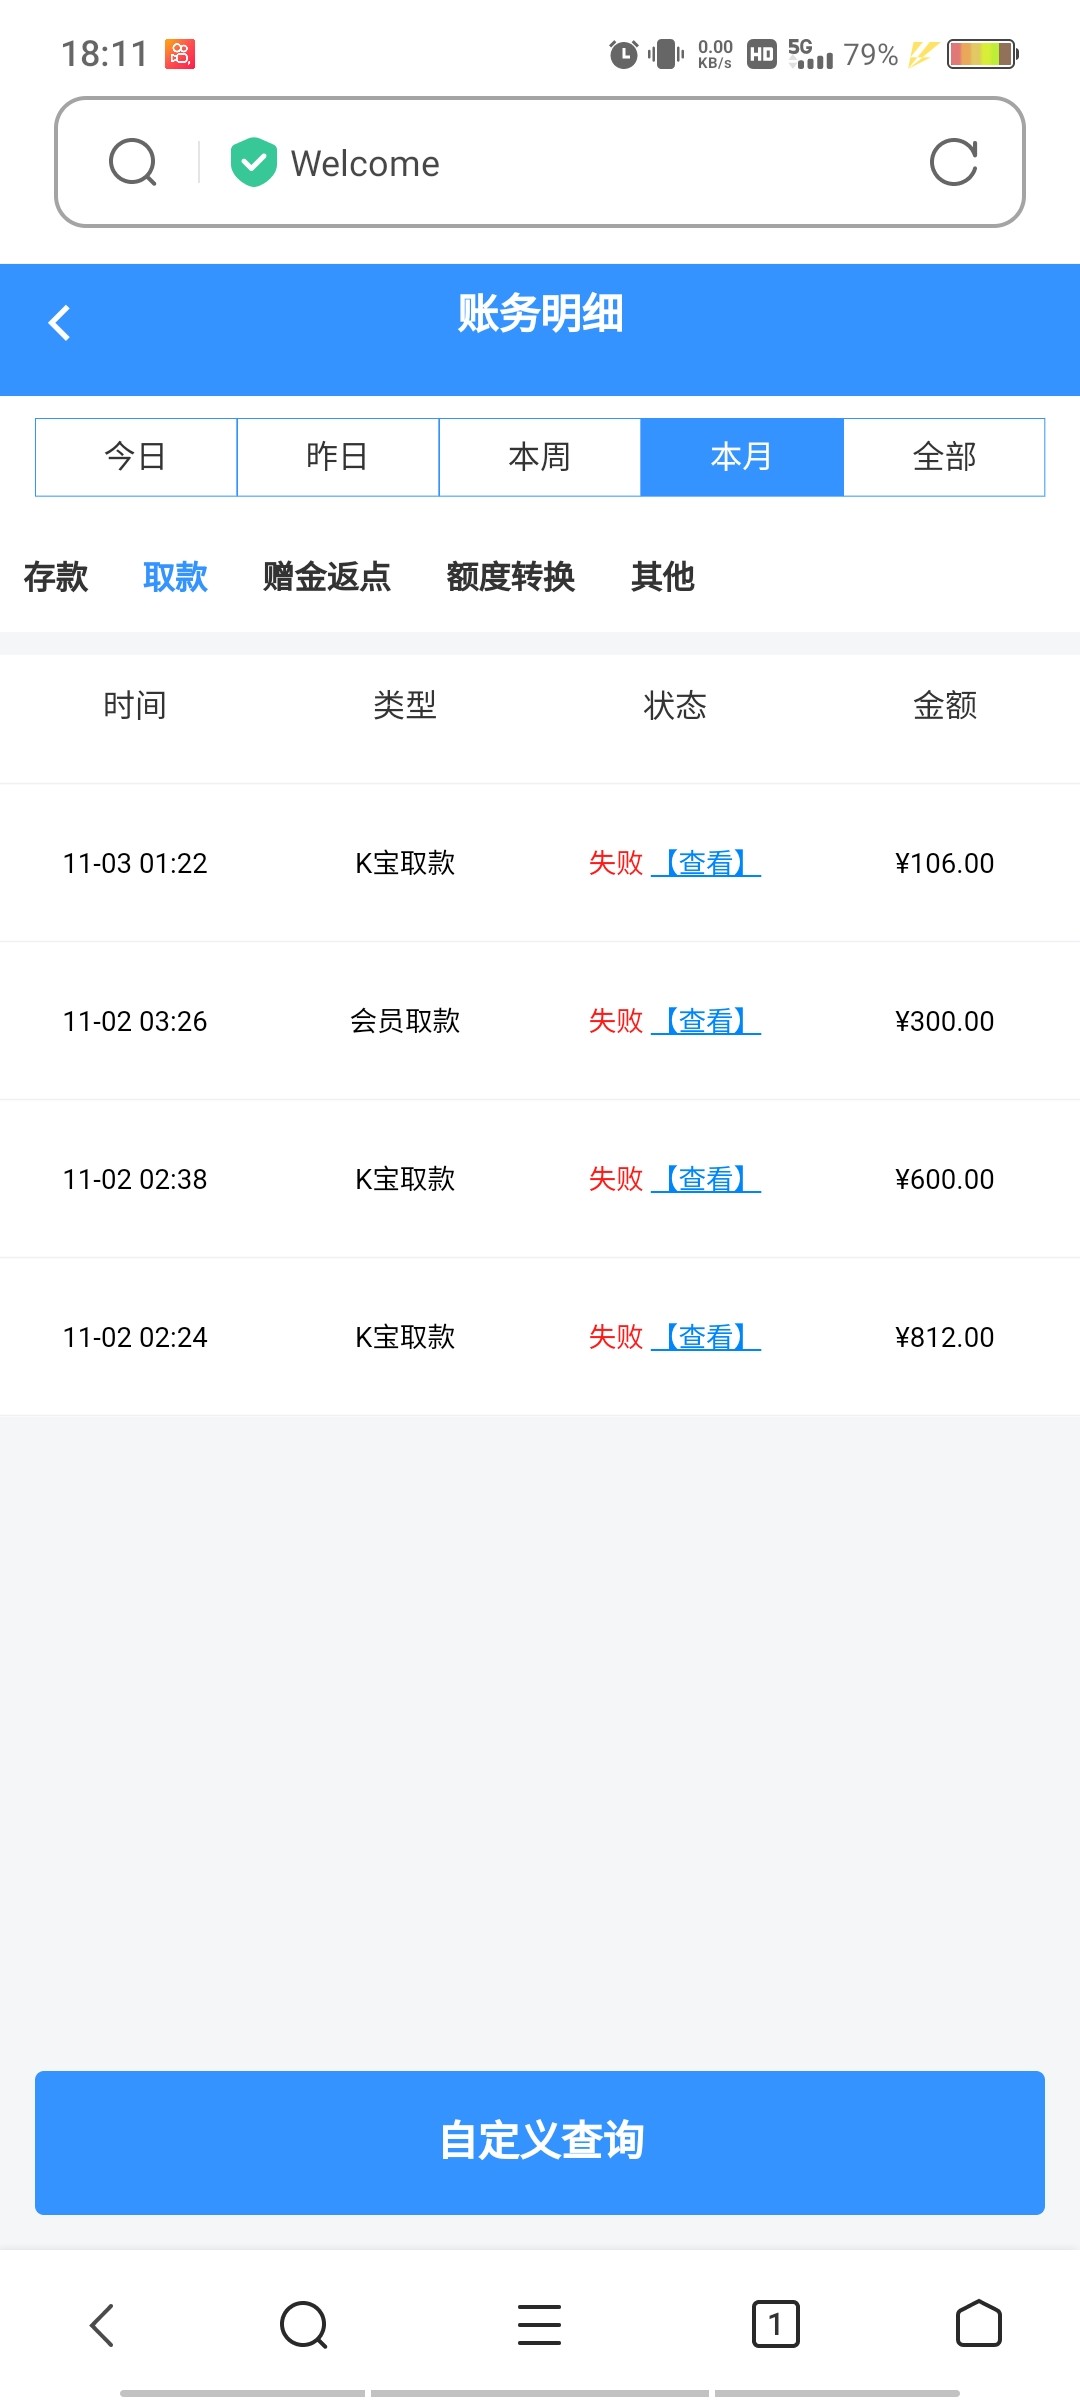Go to browser home page
Screen dimensions: 1080x2400
(x=978, y=2324)
